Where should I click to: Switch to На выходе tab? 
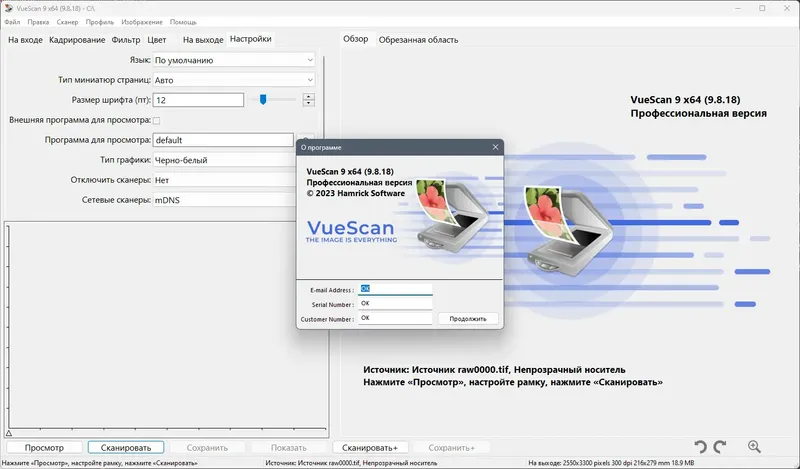pyautogui.click(x=203, y=40)
